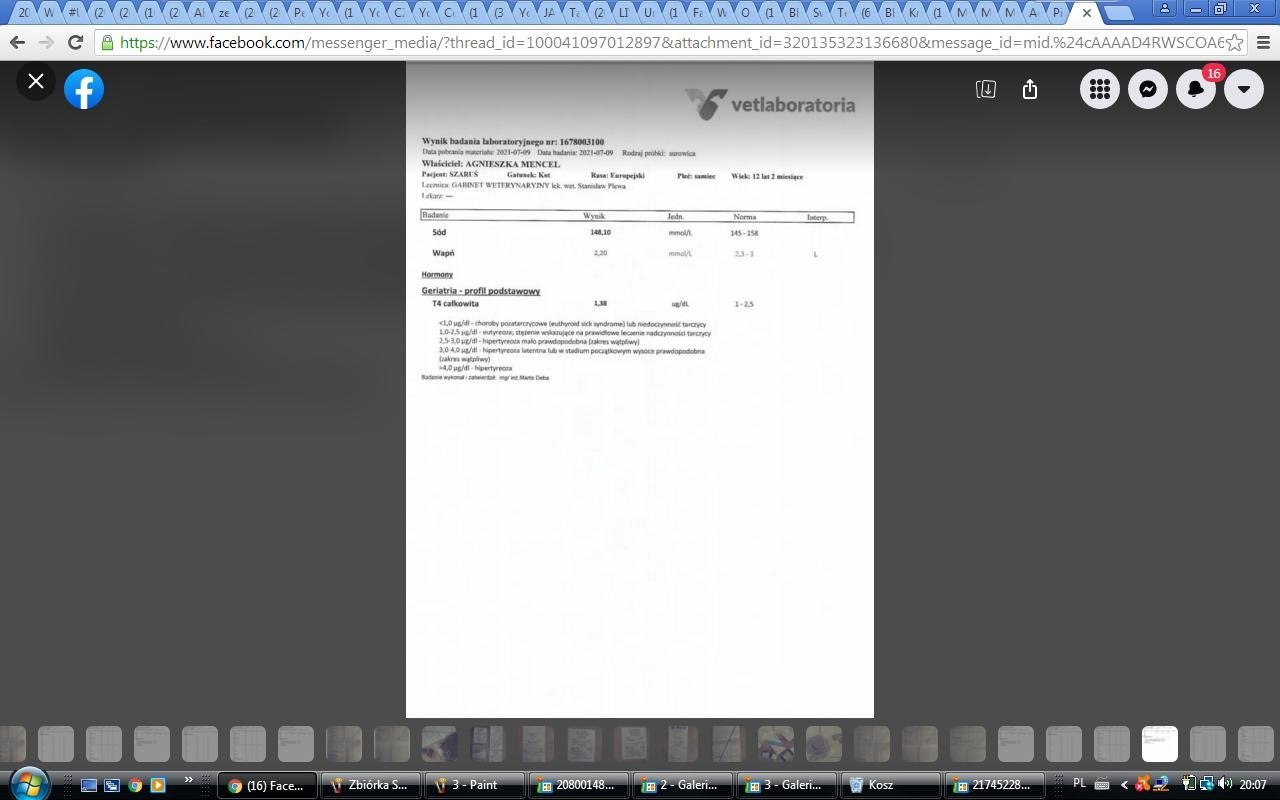Reload the page
1280x800 pixels.
75,43
